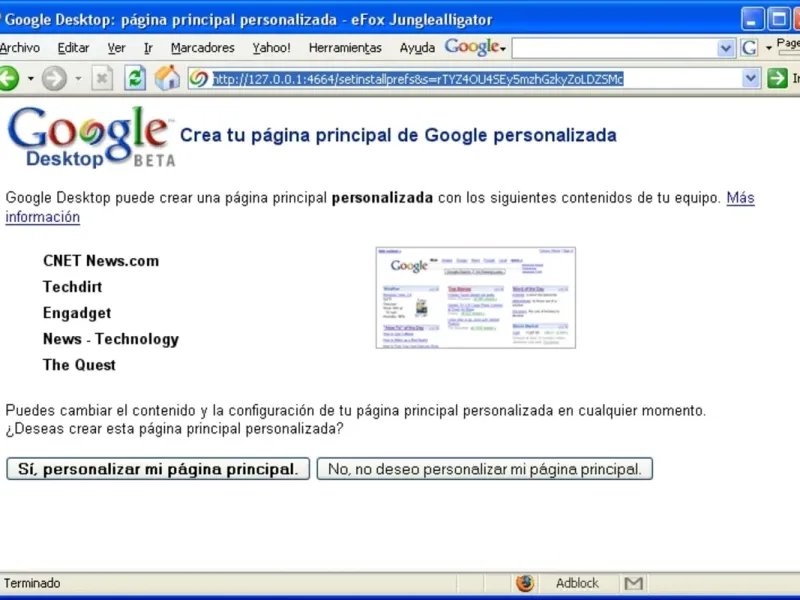Click the Terminado status bar text
Screen dimensions: 800x600
click(x=32, y=583)
